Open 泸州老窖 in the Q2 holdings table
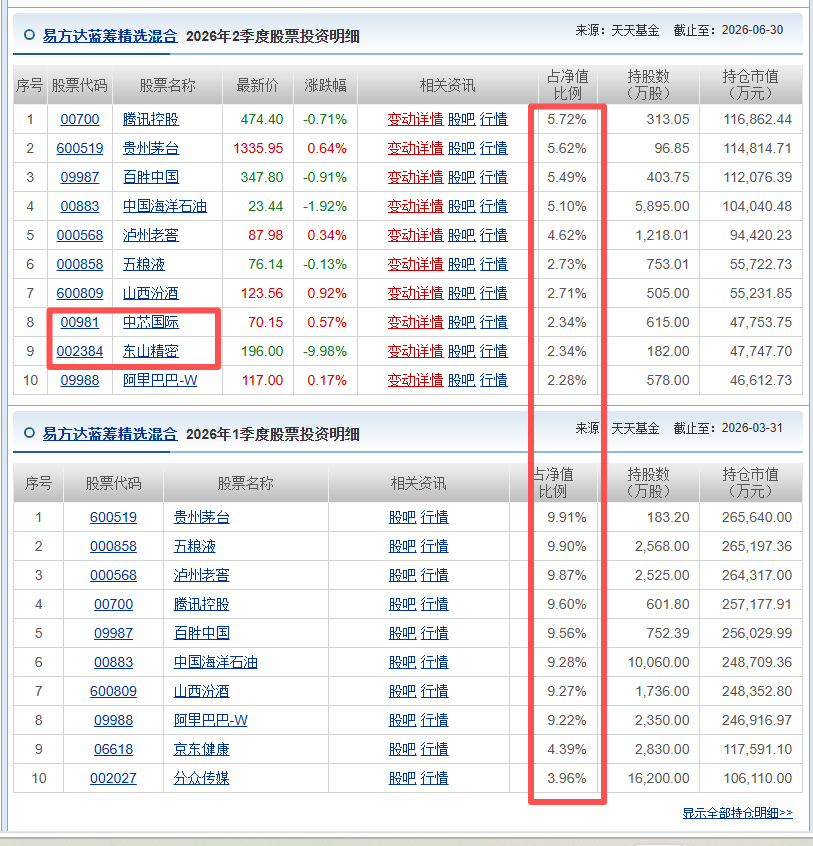 [x=151, y=236]
